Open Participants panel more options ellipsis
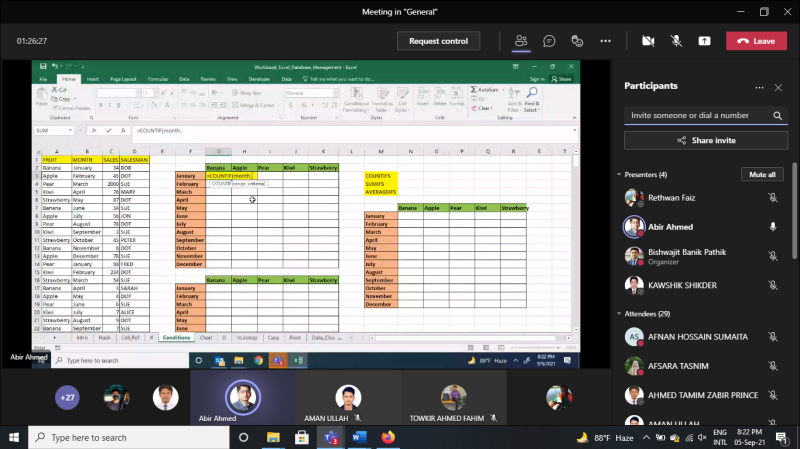Viewport: 800px width, 449px height. pyautogui.click(x=759, y=87)
